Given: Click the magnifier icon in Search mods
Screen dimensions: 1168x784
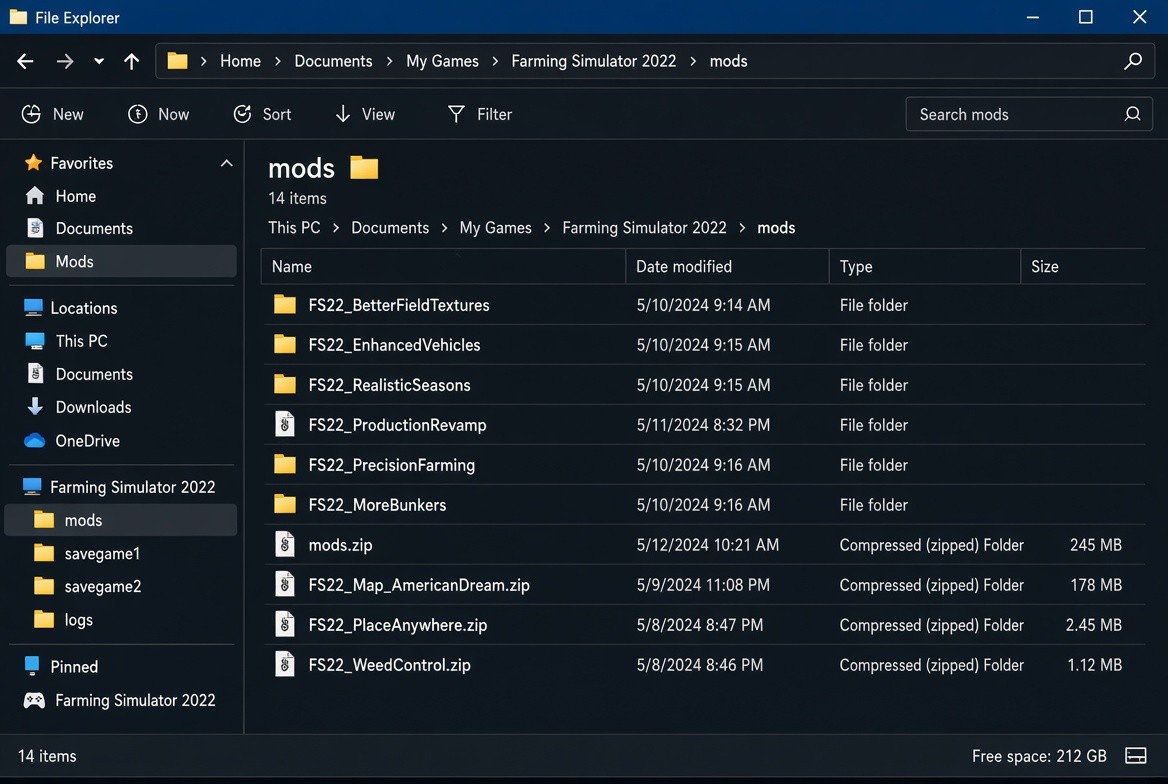Looking at the screenshot, I should 1132,114.
